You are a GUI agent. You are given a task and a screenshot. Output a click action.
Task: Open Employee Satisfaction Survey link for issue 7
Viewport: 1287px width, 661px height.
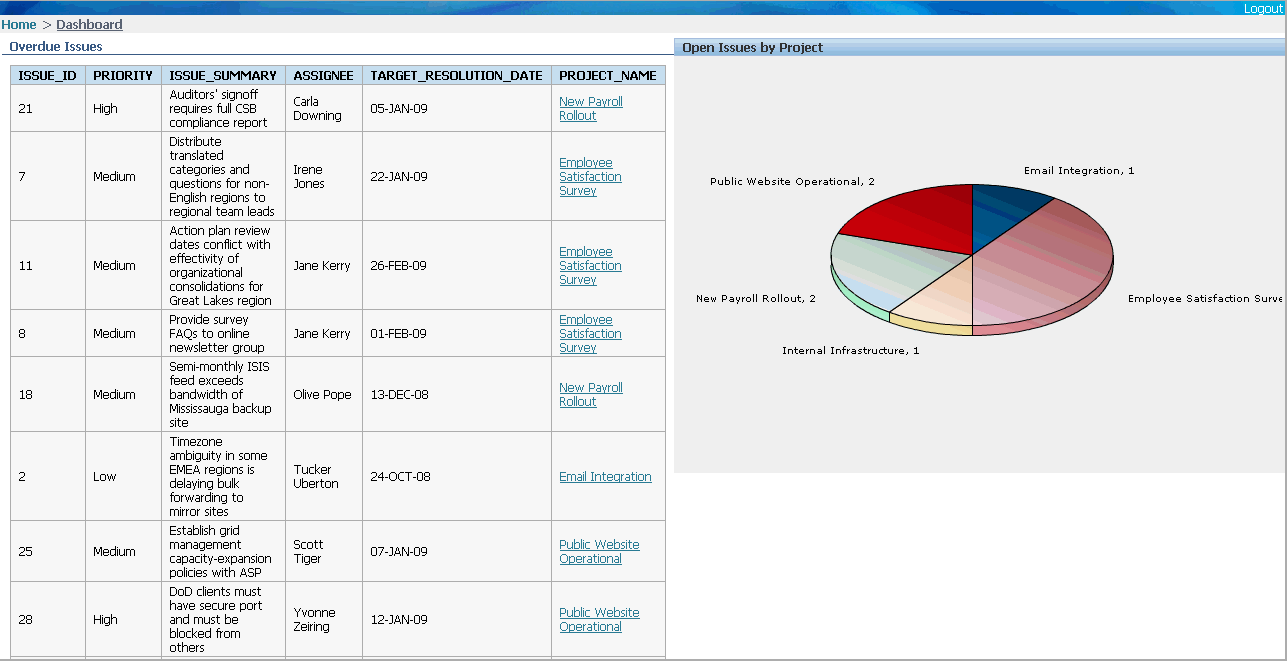(590, 176)
